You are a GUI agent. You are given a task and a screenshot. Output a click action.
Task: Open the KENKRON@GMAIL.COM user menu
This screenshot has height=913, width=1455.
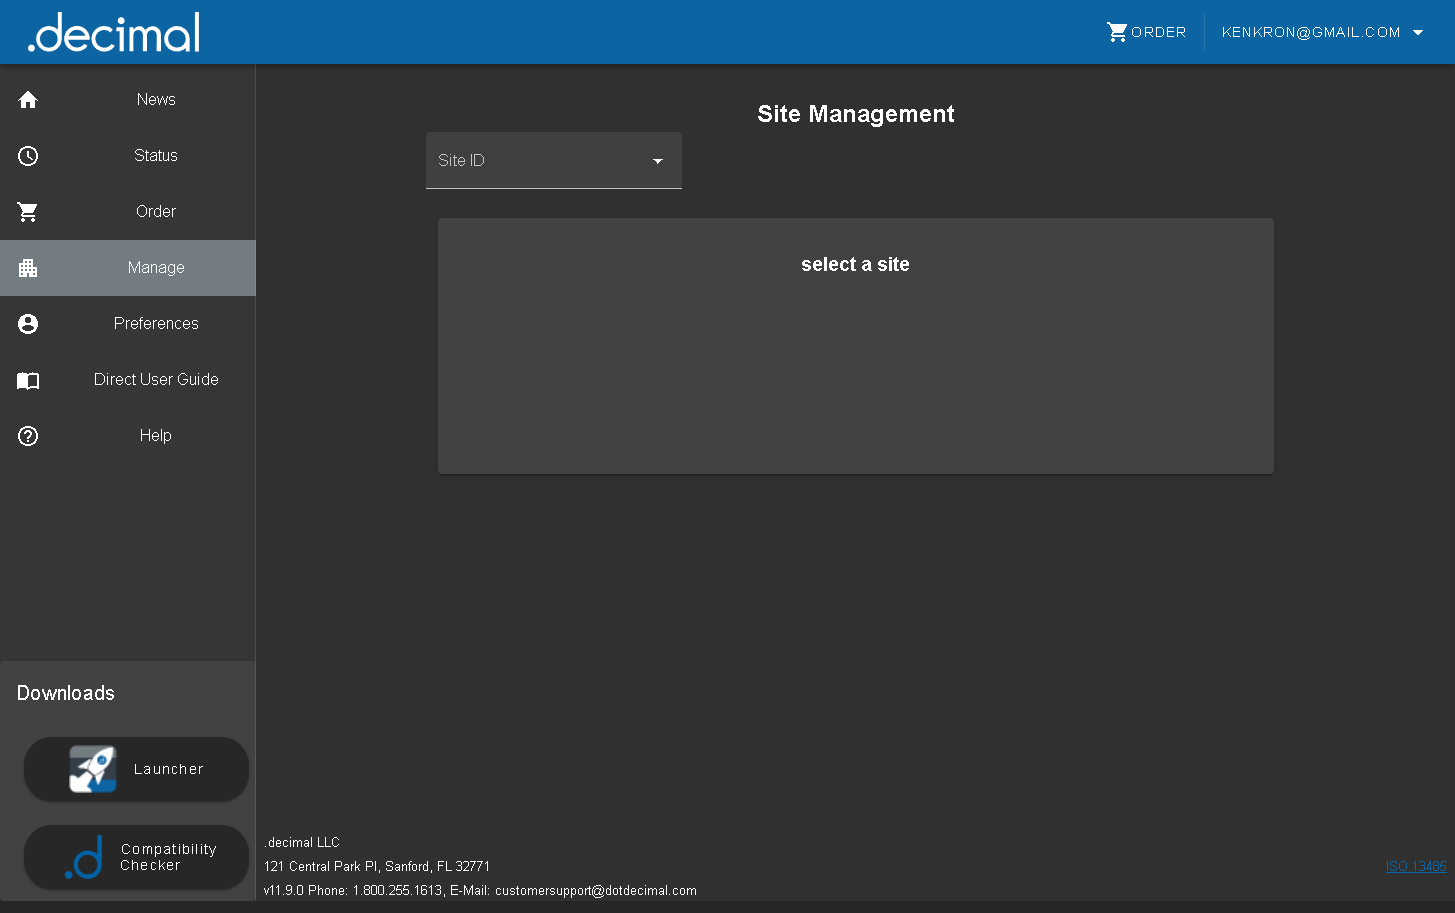click(1310, 33)
